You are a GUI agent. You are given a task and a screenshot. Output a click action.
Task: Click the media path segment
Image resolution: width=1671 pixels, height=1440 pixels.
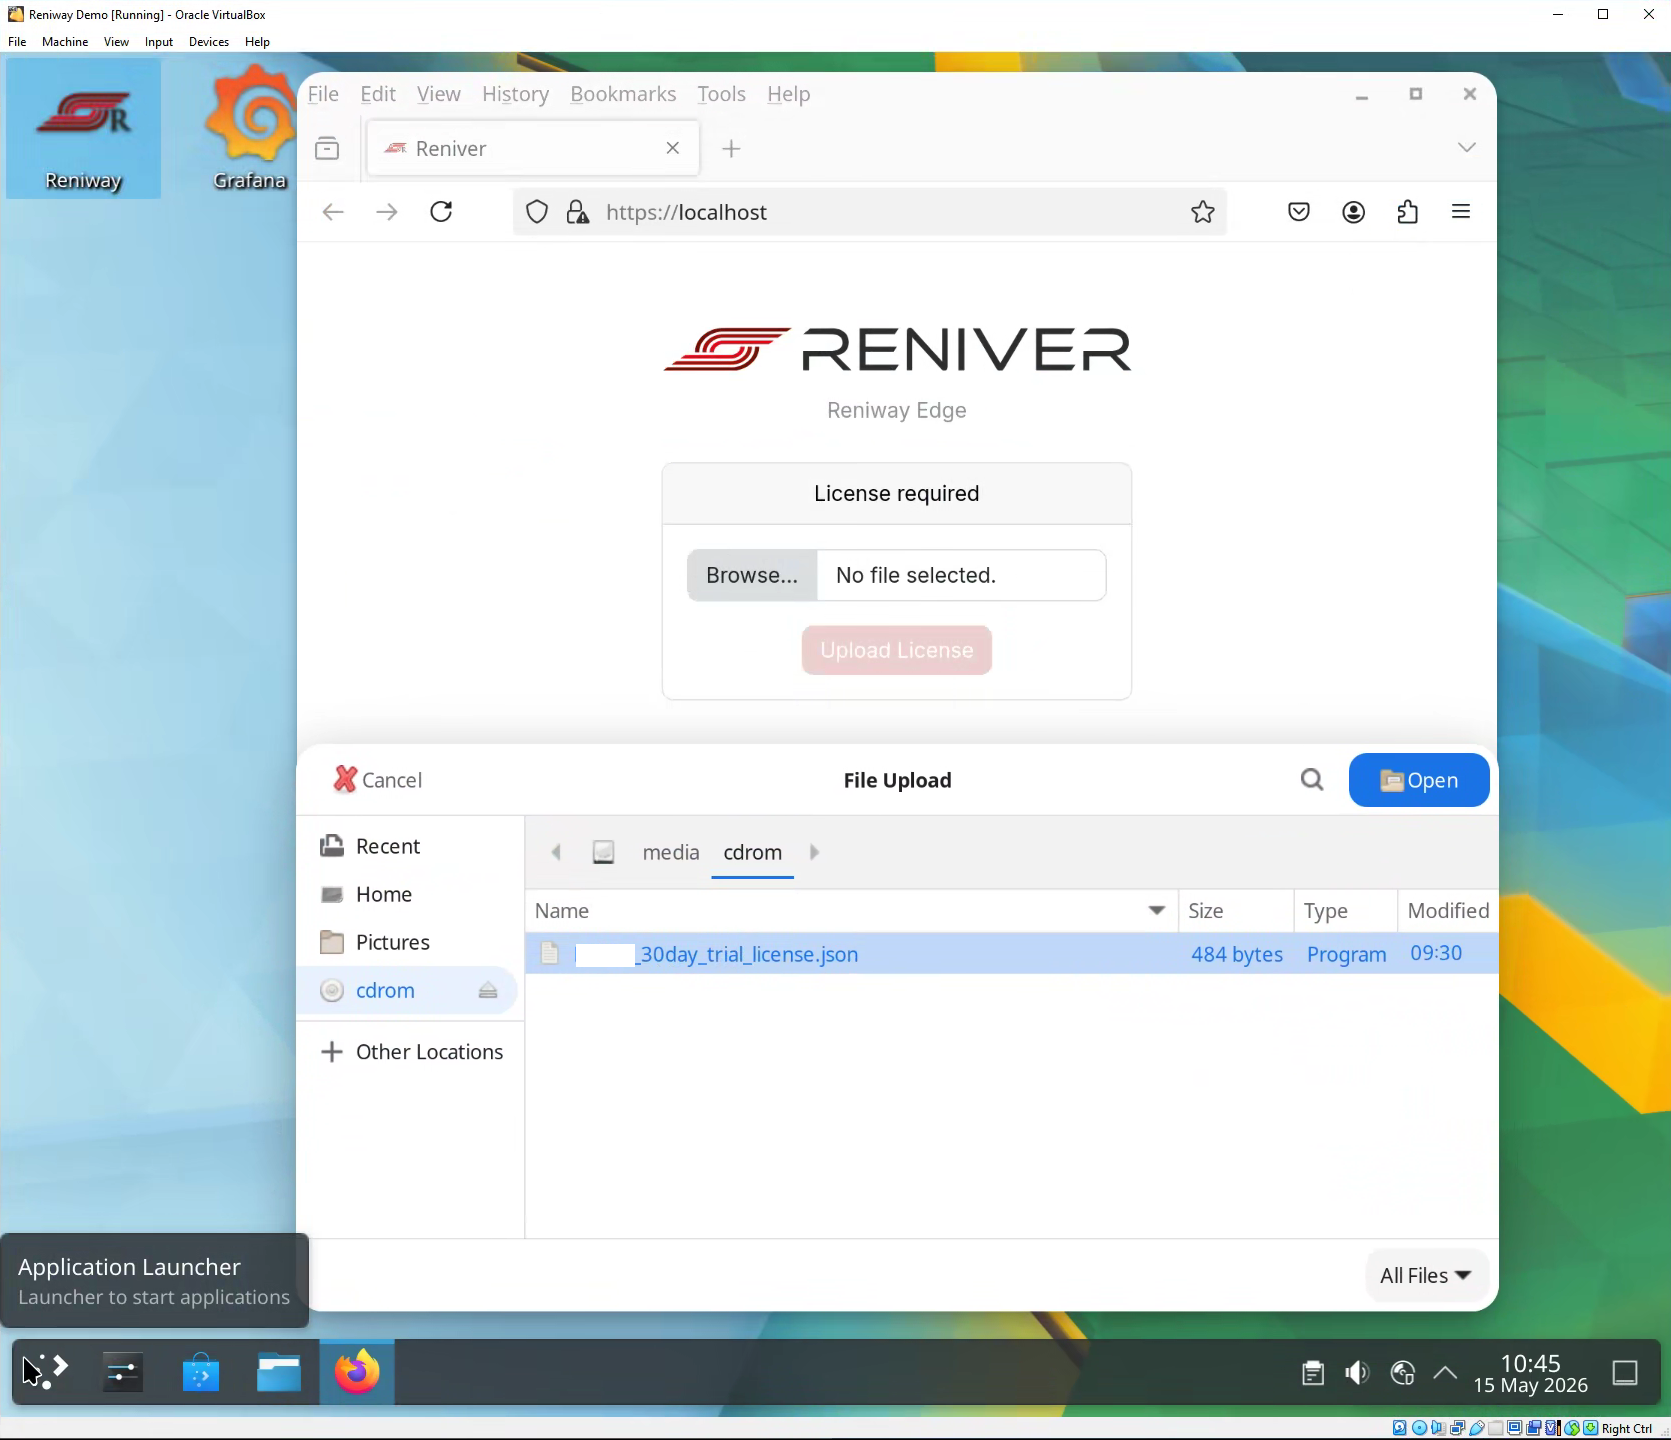pyautogui.click(x=671, y=852)
